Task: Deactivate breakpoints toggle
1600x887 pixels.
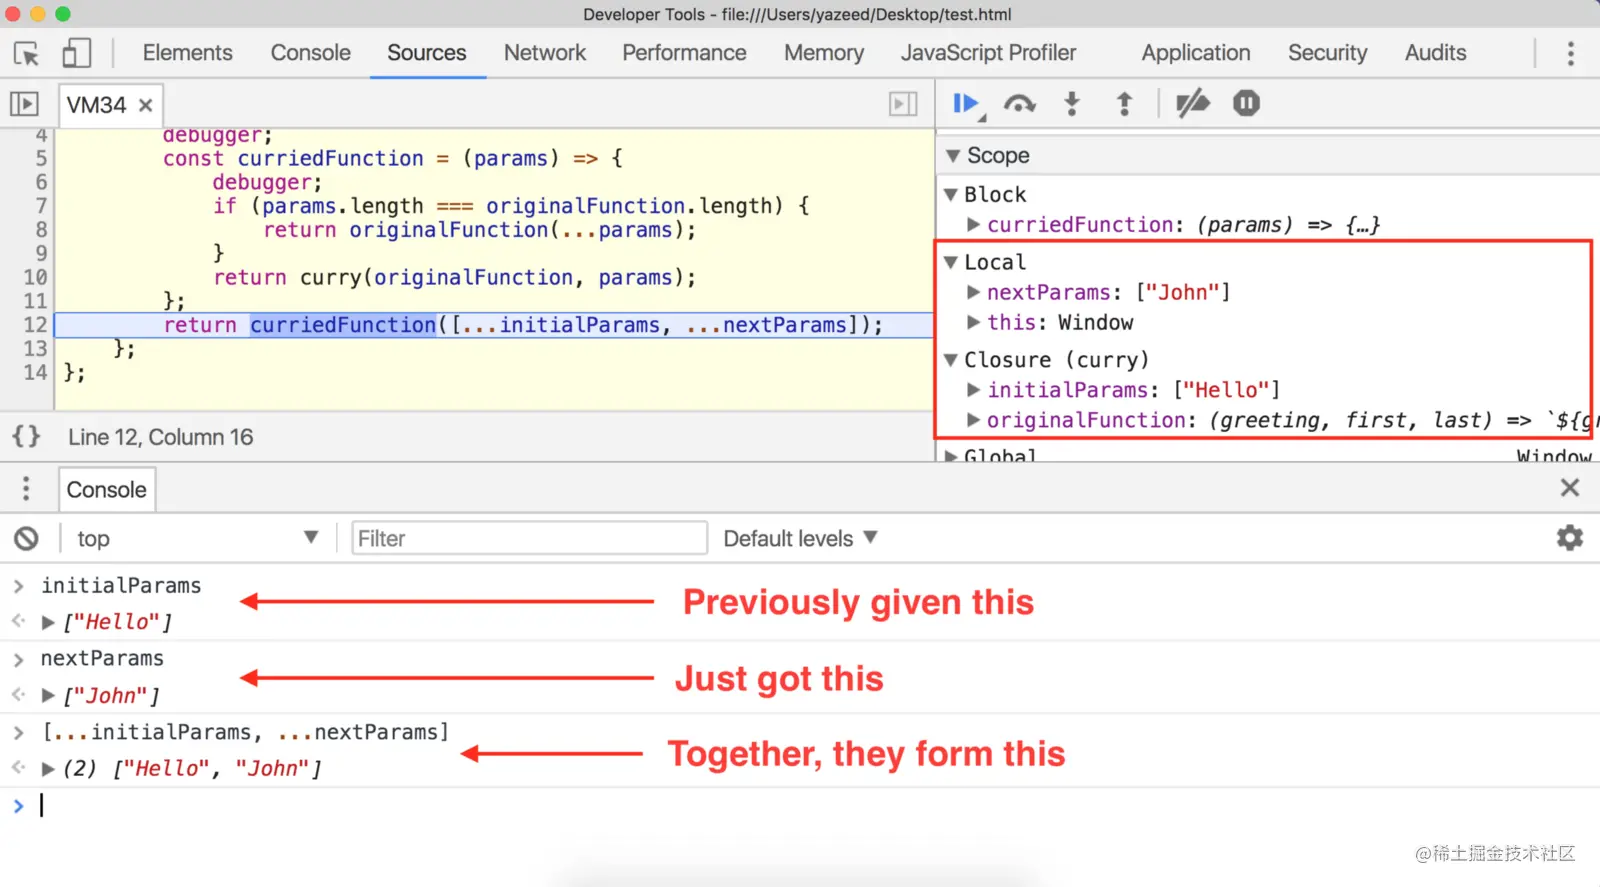Action: tap(1192, 104)
